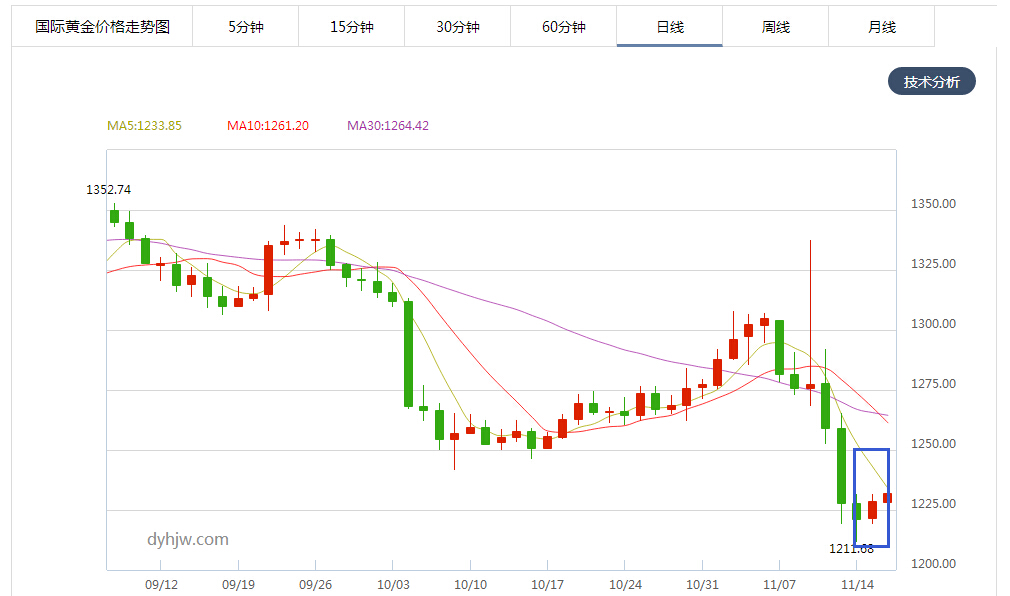
Task: Click the 10/03 date axis label
Action: tap(393, 585)
